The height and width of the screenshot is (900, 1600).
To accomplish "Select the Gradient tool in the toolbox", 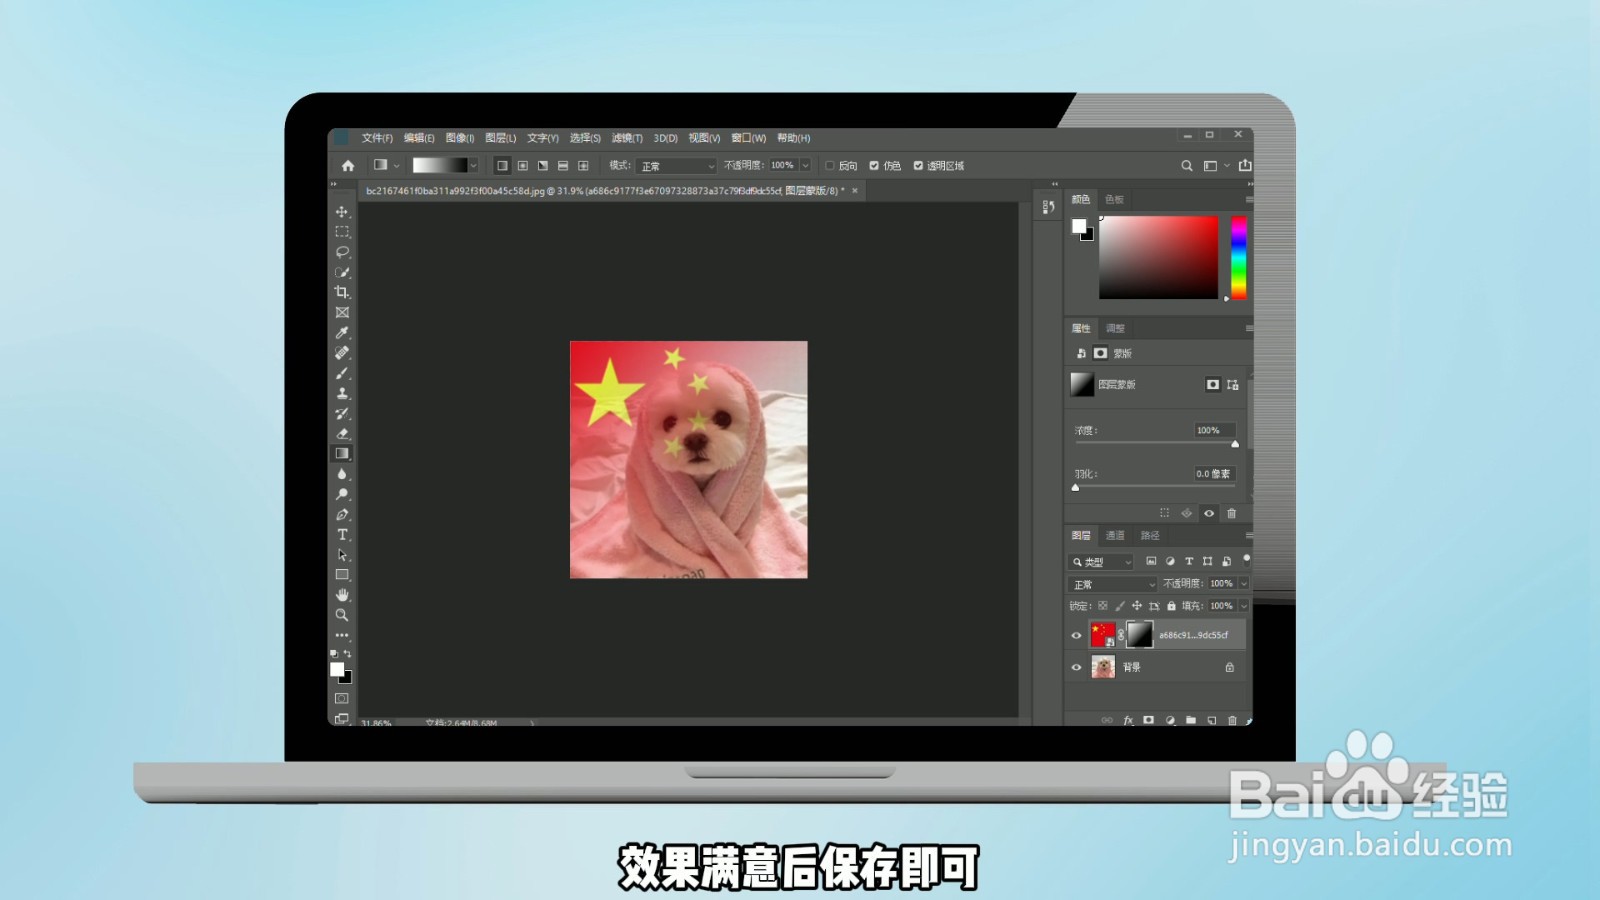I will point(342,454).
